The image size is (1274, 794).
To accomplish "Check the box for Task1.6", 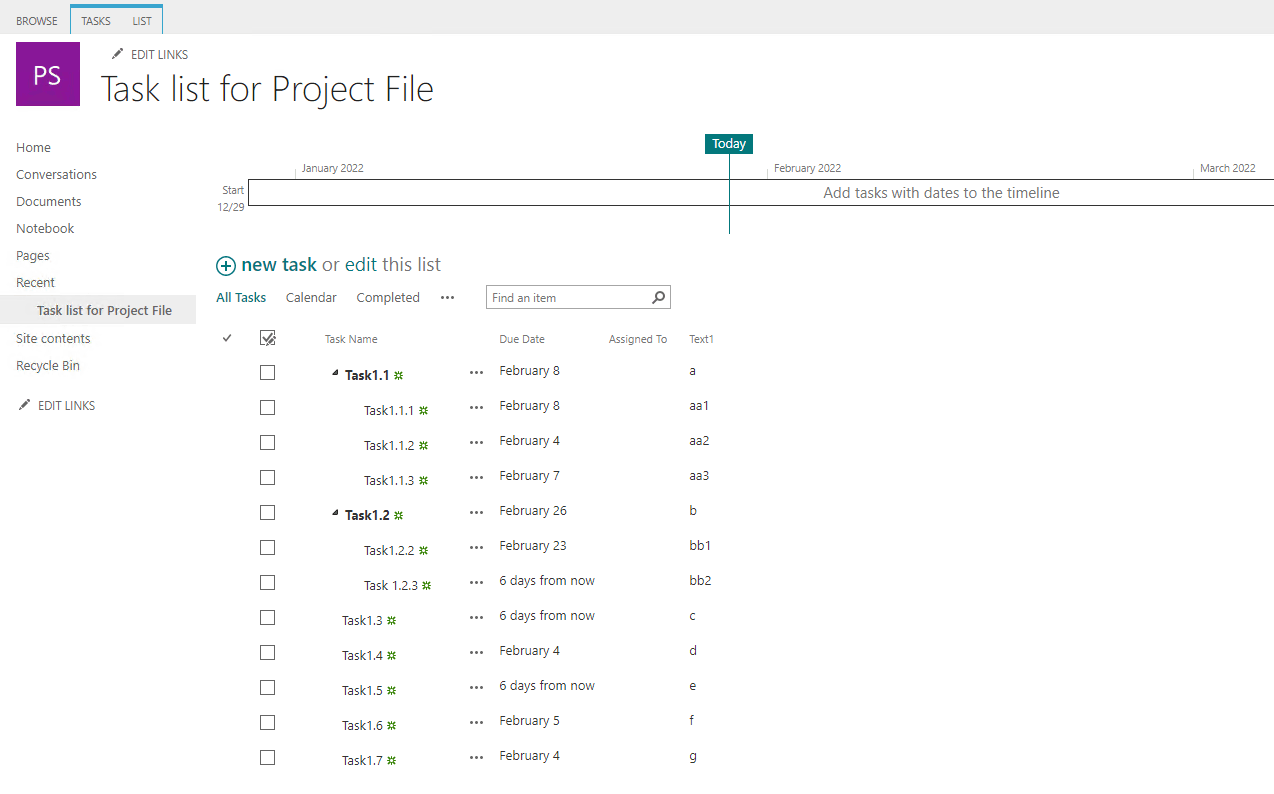I will [267, 722].
